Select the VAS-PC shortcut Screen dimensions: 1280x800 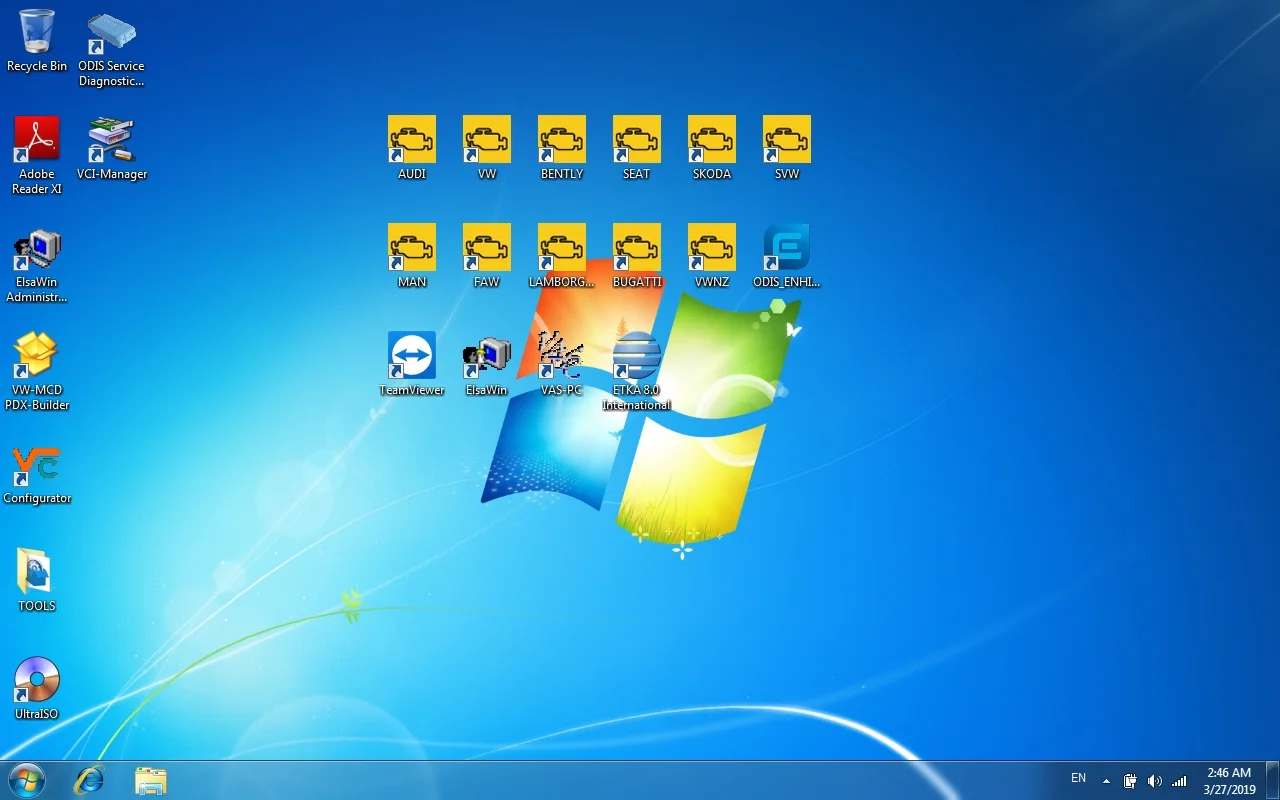point(562,364)
